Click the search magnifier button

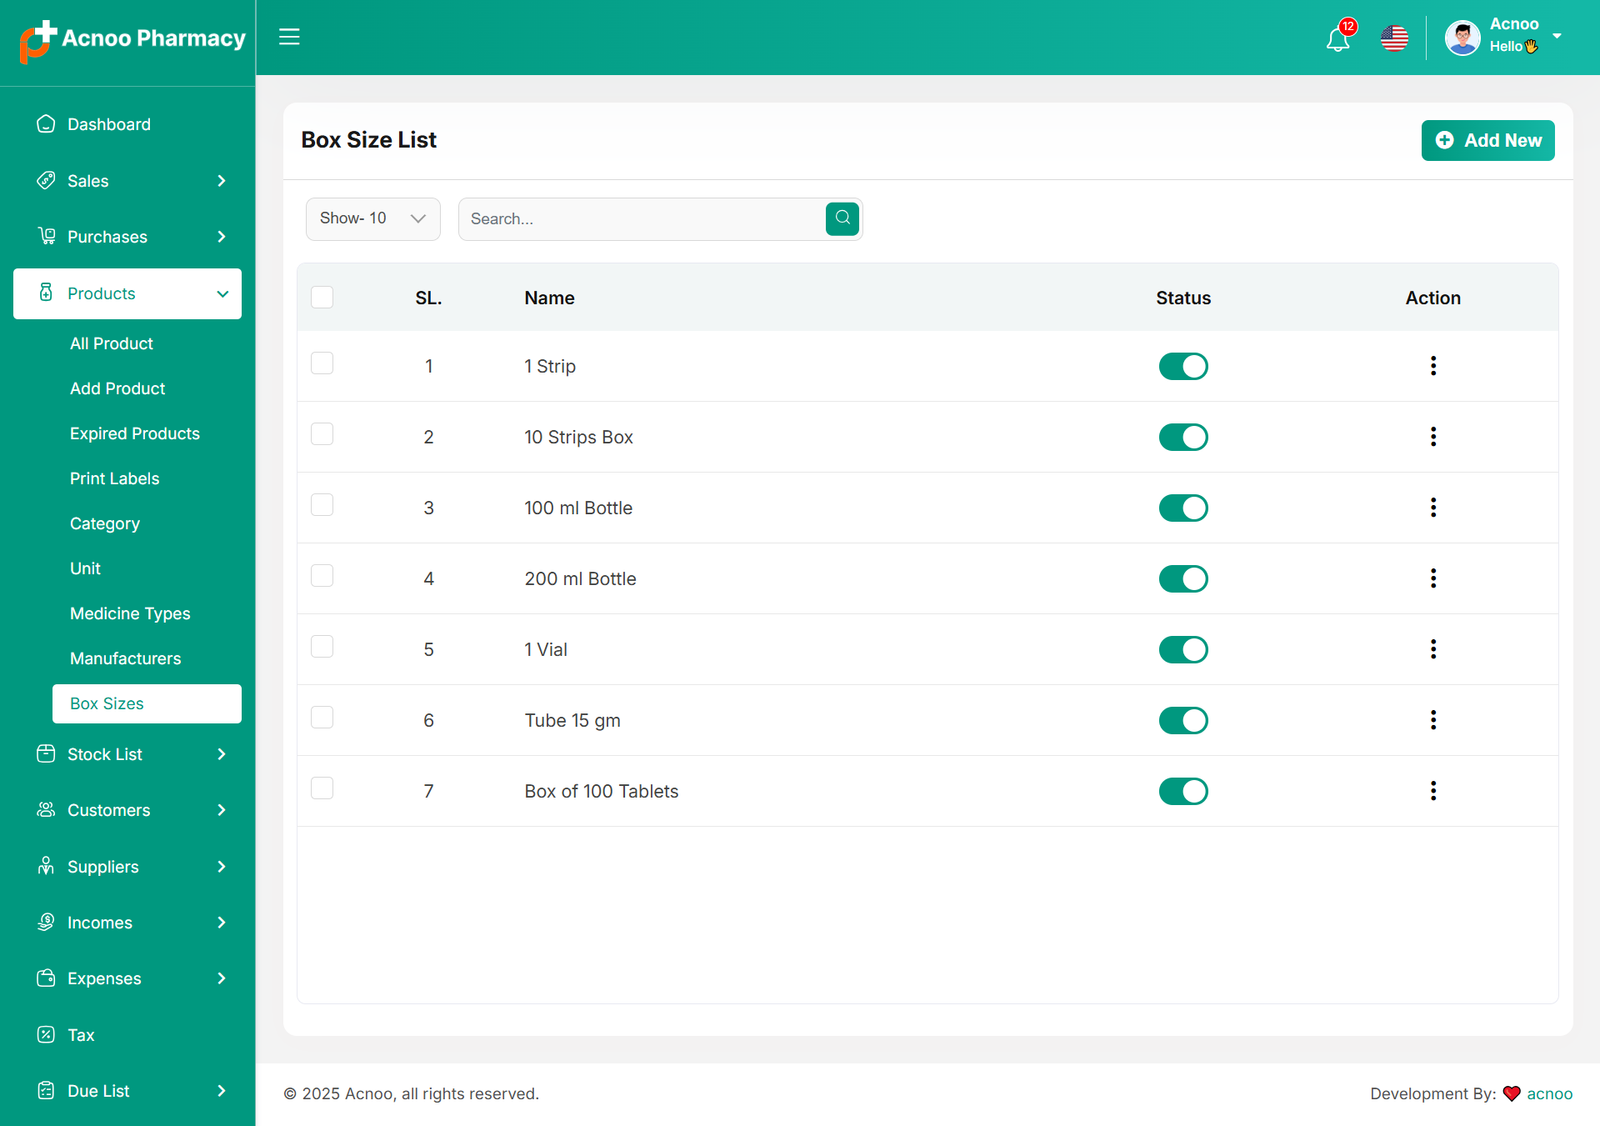[842, 218]
